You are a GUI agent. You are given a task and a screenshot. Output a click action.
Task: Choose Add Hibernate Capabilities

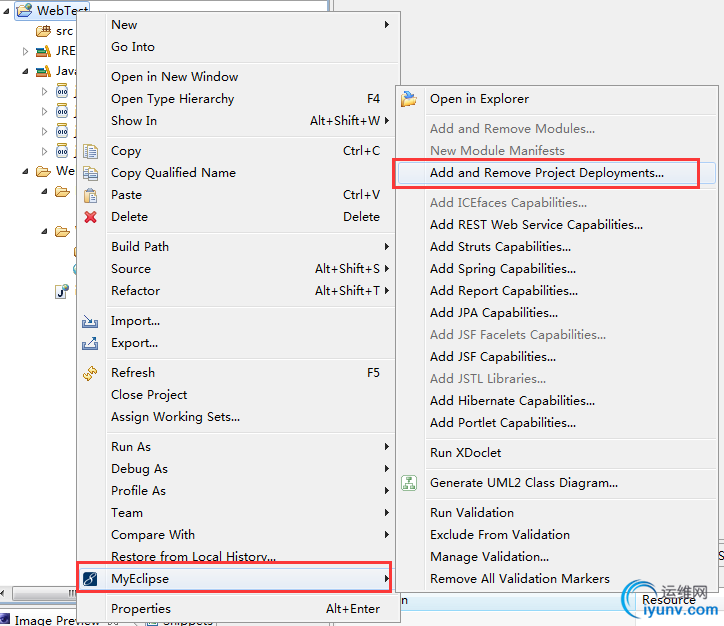512,401
